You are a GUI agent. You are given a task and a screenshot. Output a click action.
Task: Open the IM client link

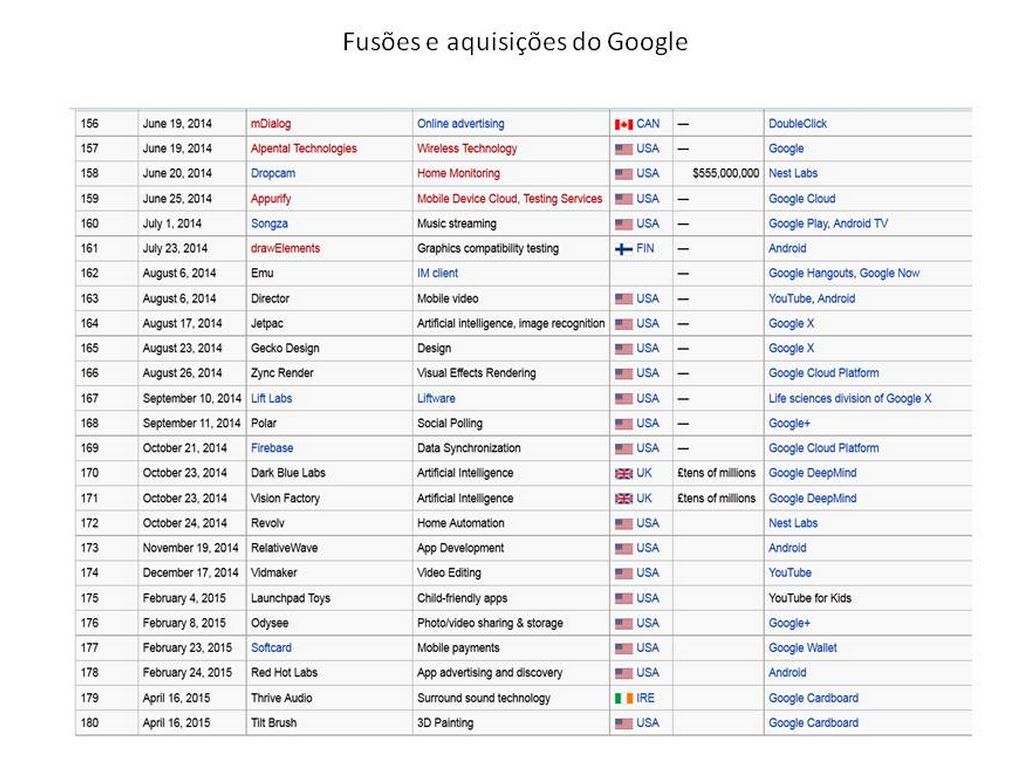pyautogui.click(x=437, y=273)
